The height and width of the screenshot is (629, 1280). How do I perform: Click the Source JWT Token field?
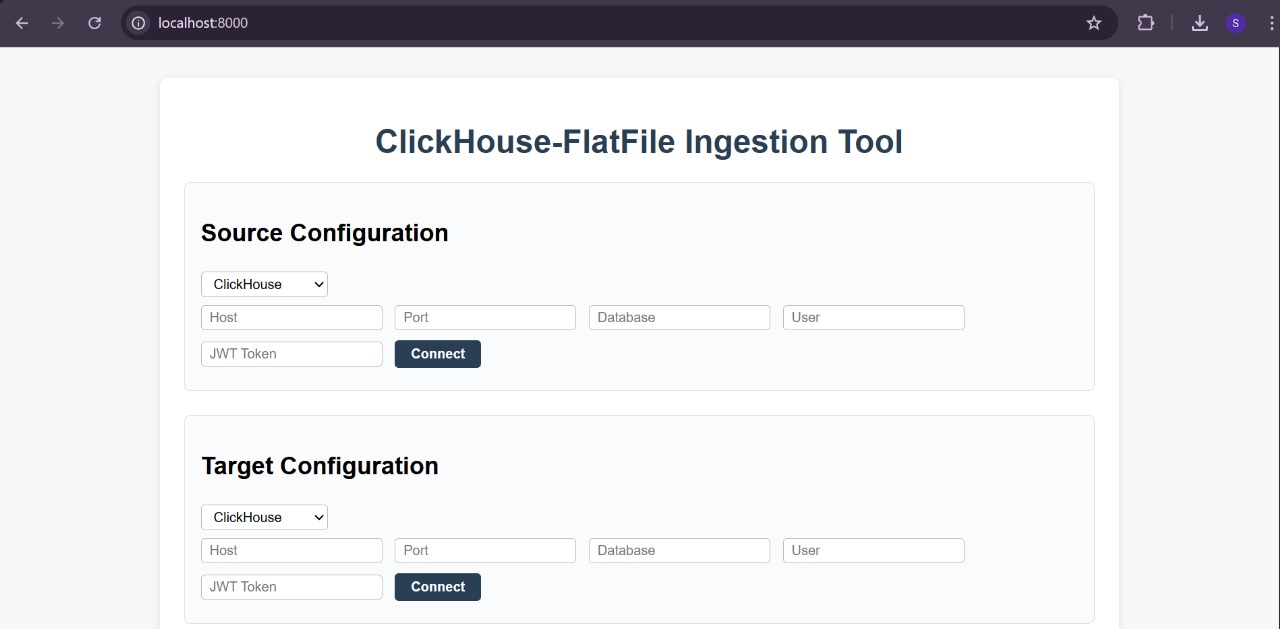coord(292,354)
